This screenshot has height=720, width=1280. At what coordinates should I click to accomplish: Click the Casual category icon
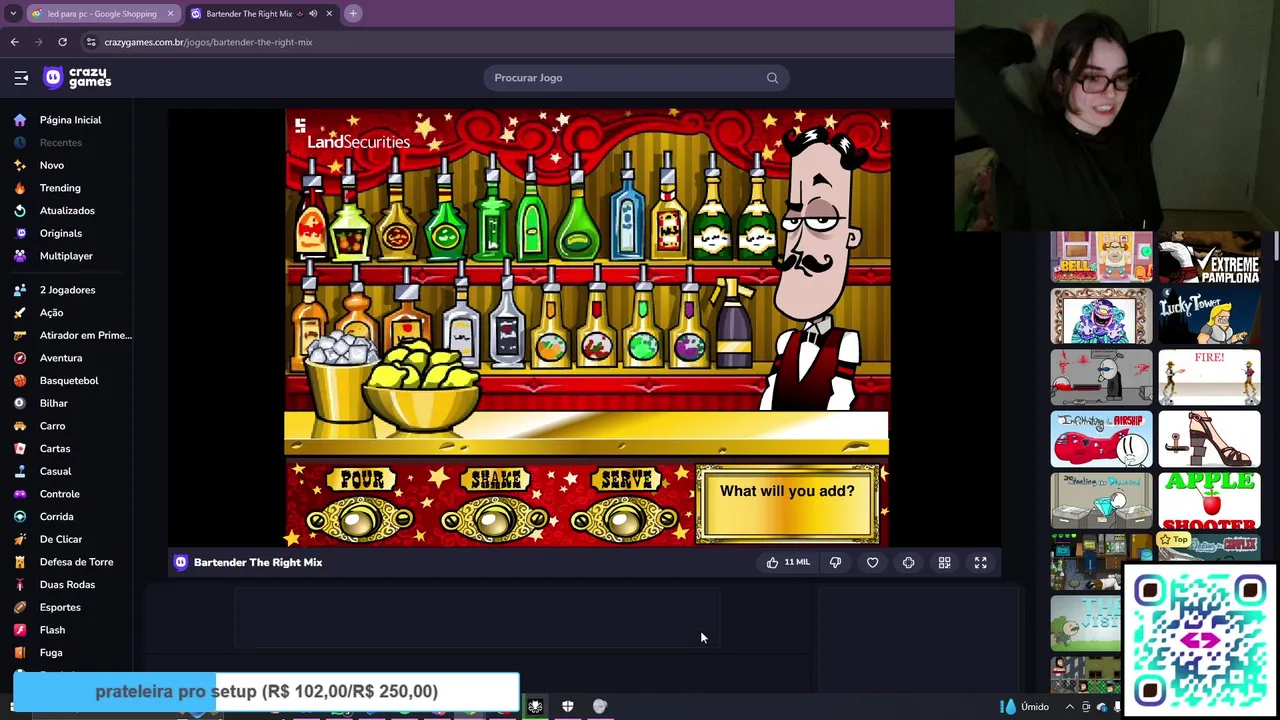pyautogui.click(x=20, y=472)
